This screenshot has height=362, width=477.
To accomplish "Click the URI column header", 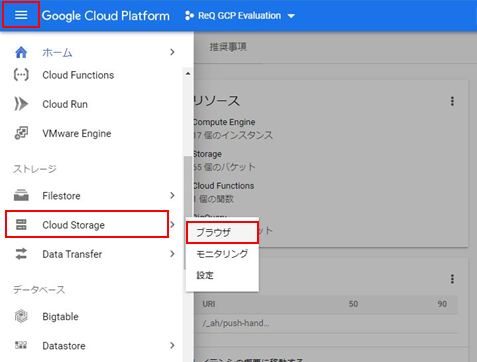I will [x=209, y=304].
